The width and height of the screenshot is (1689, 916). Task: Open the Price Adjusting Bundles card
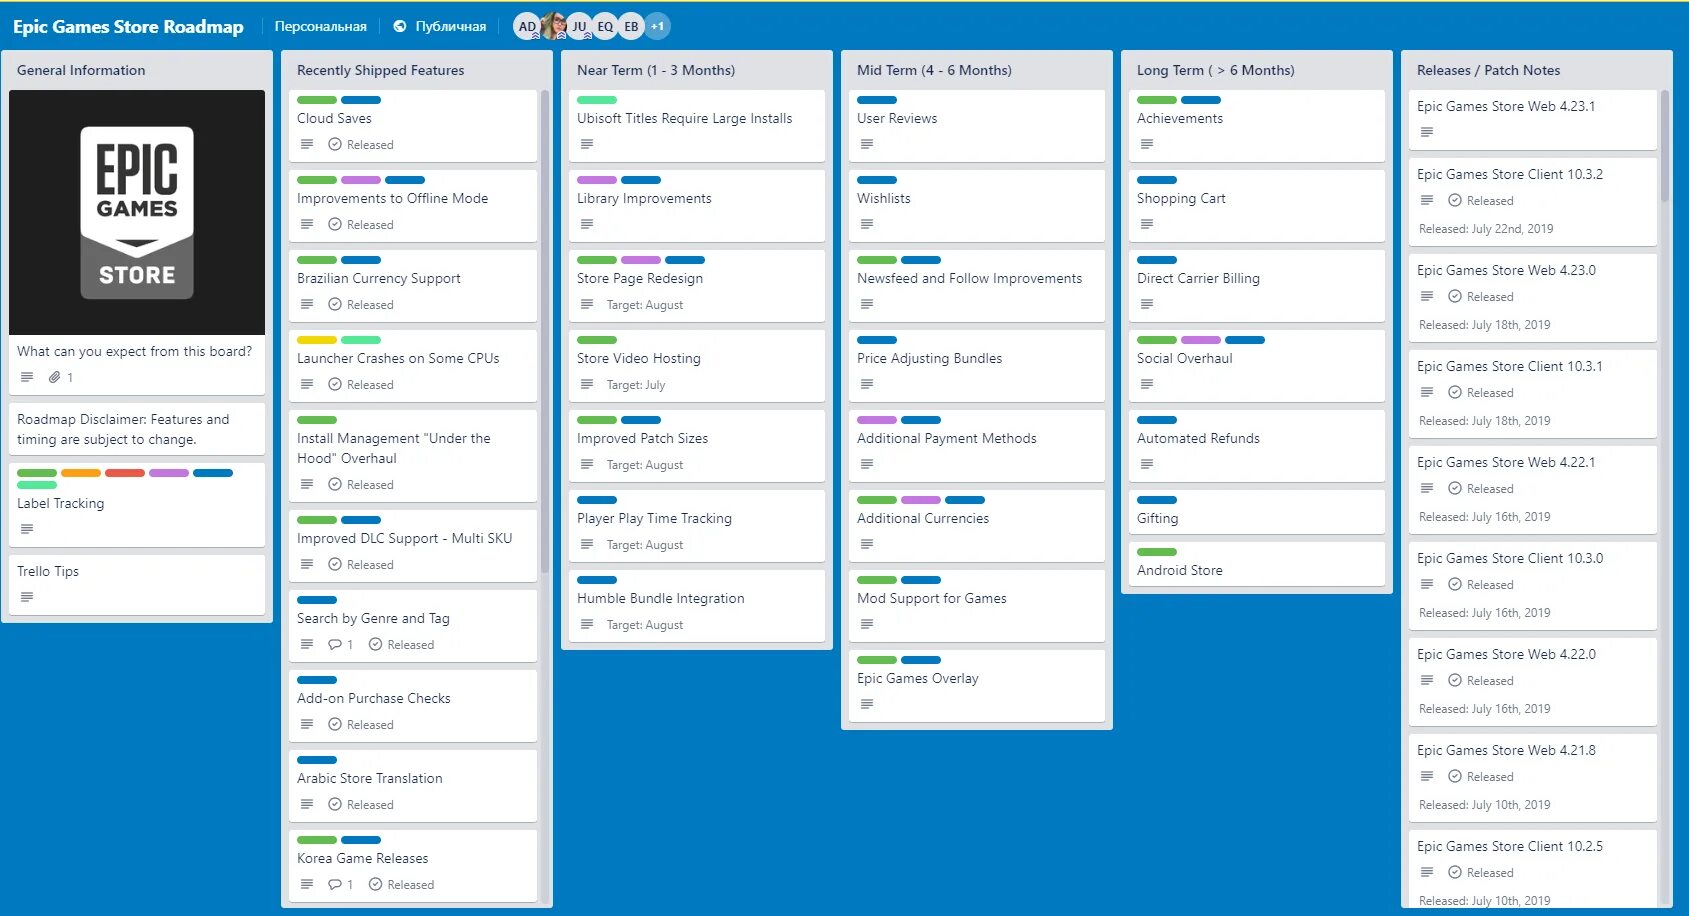977,366
